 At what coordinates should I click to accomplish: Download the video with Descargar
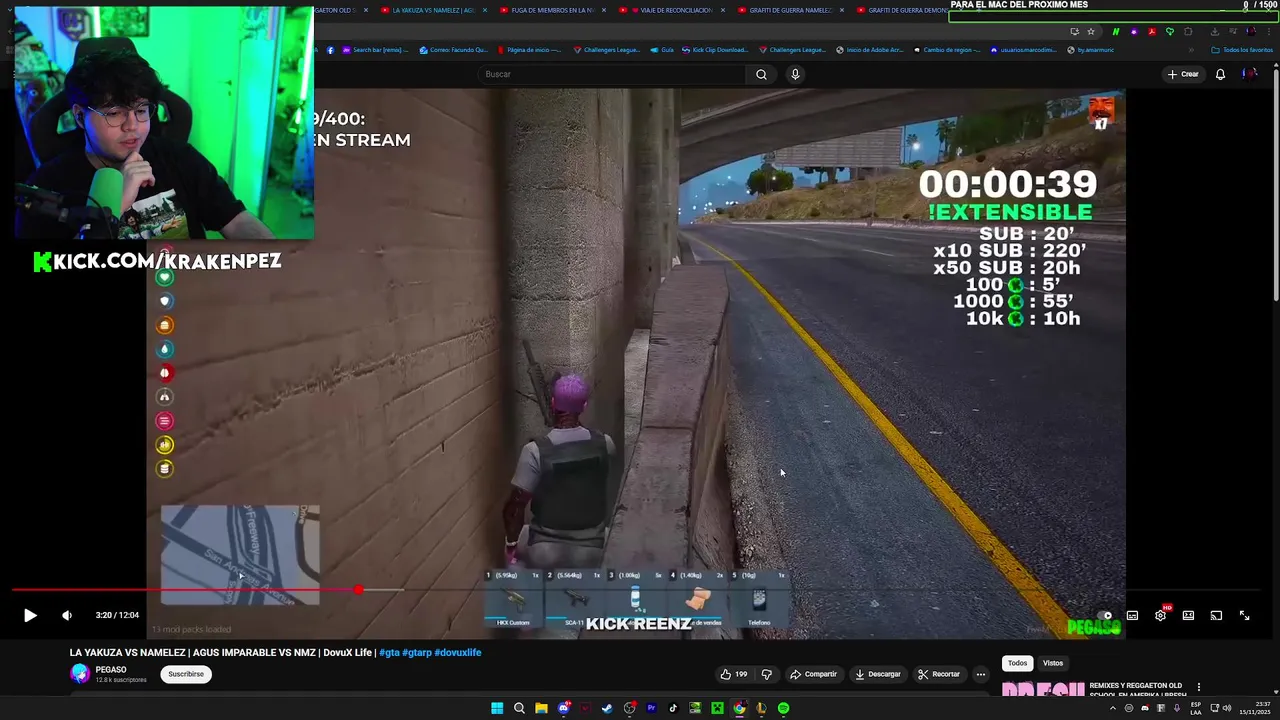(x=877, y=674)
